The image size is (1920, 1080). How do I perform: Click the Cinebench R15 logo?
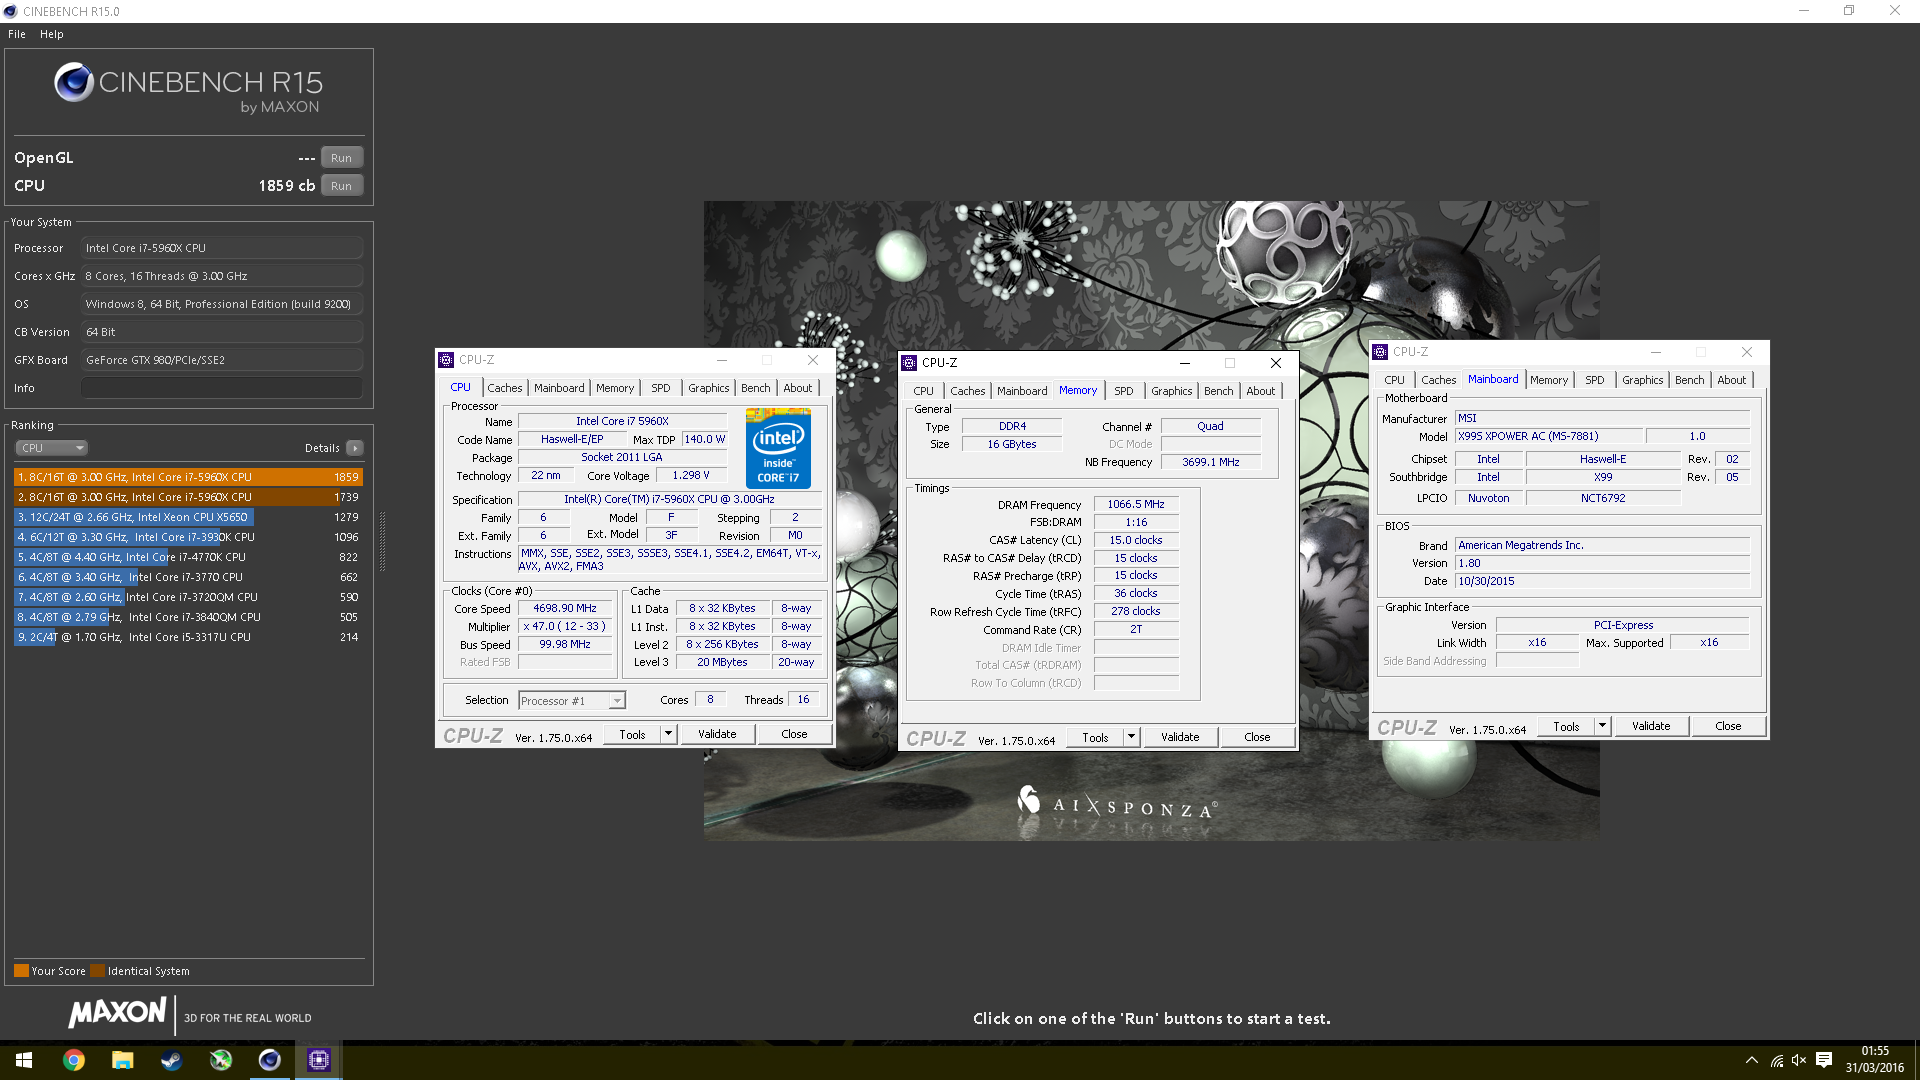[188, 86]
